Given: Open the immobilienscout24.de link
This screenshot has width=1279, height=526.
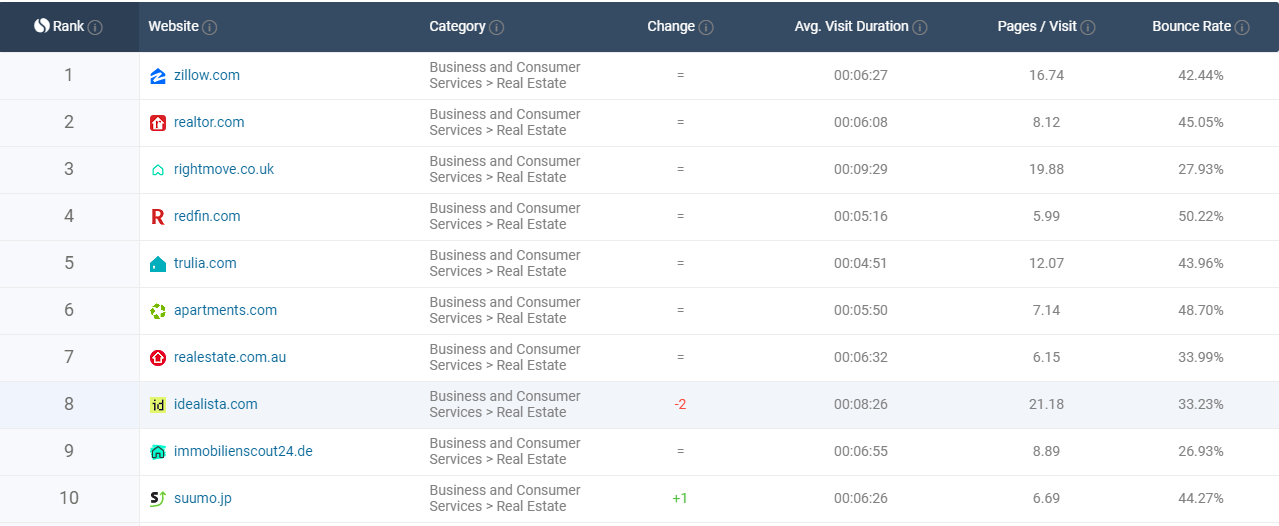Looking at the screenshot, I should click(x=243, y=451).
